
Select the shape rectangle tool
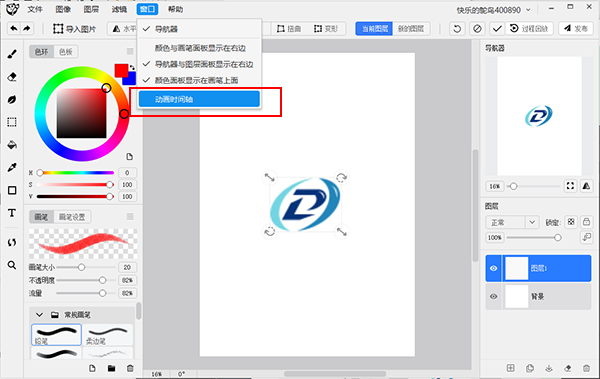coord(12,190)
